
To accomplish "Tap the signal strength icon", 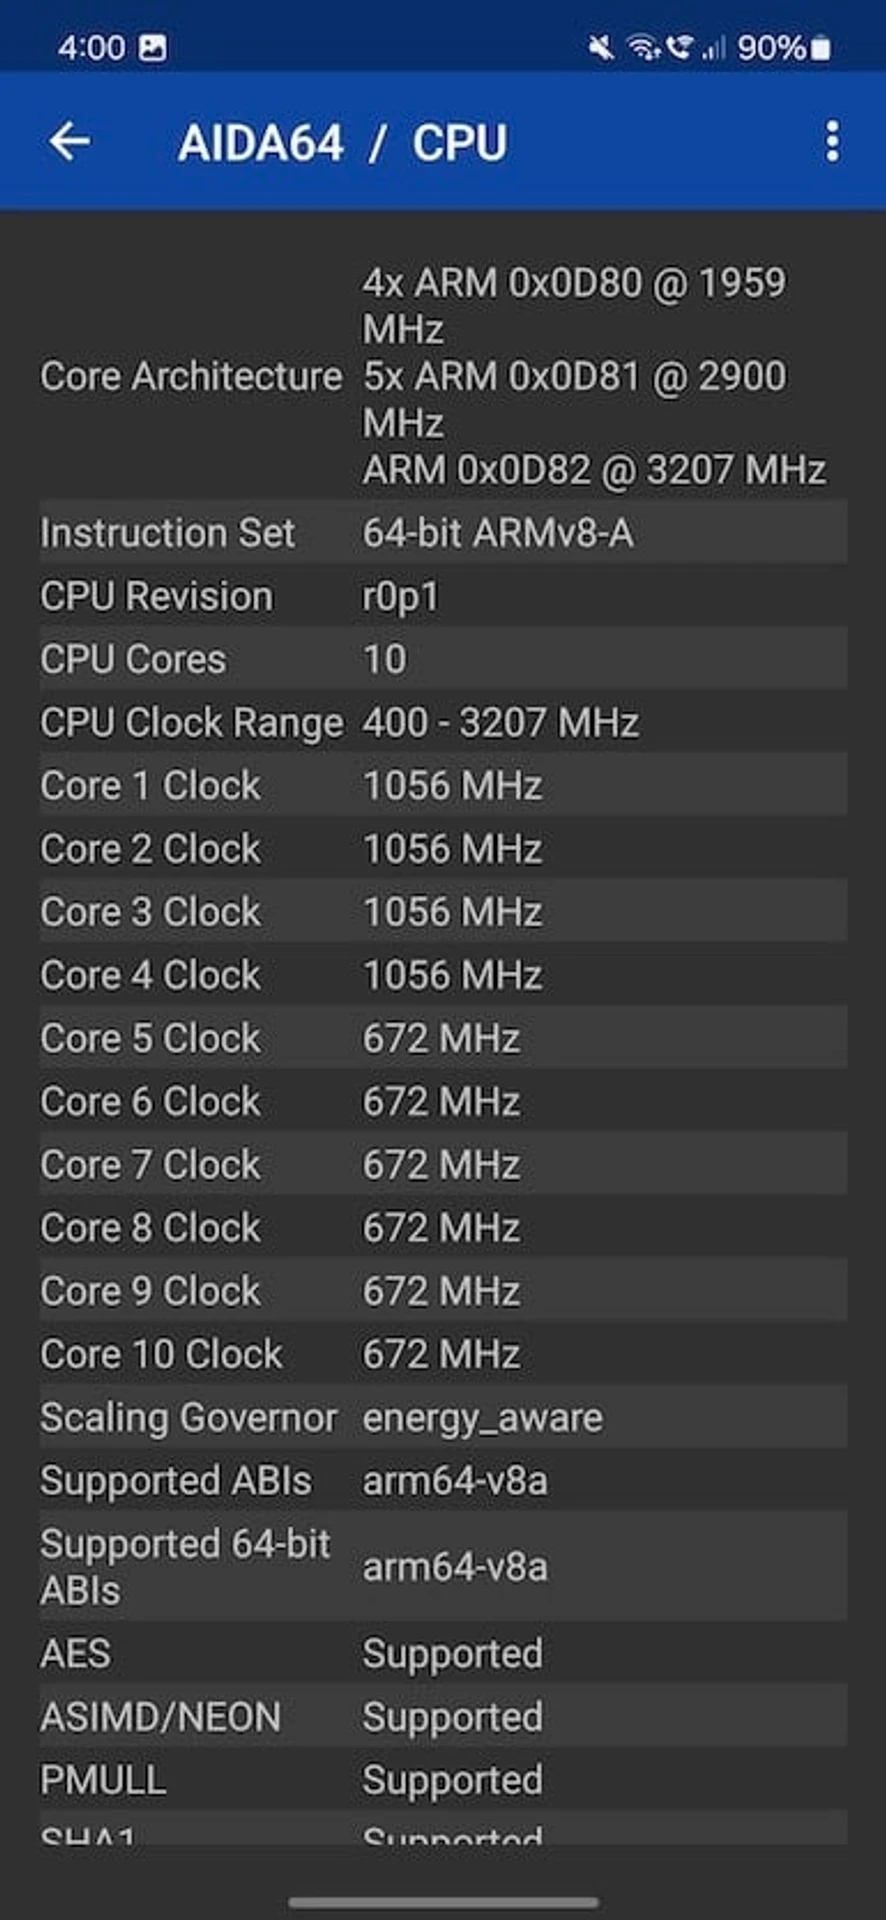I will (x=714, y=48).
